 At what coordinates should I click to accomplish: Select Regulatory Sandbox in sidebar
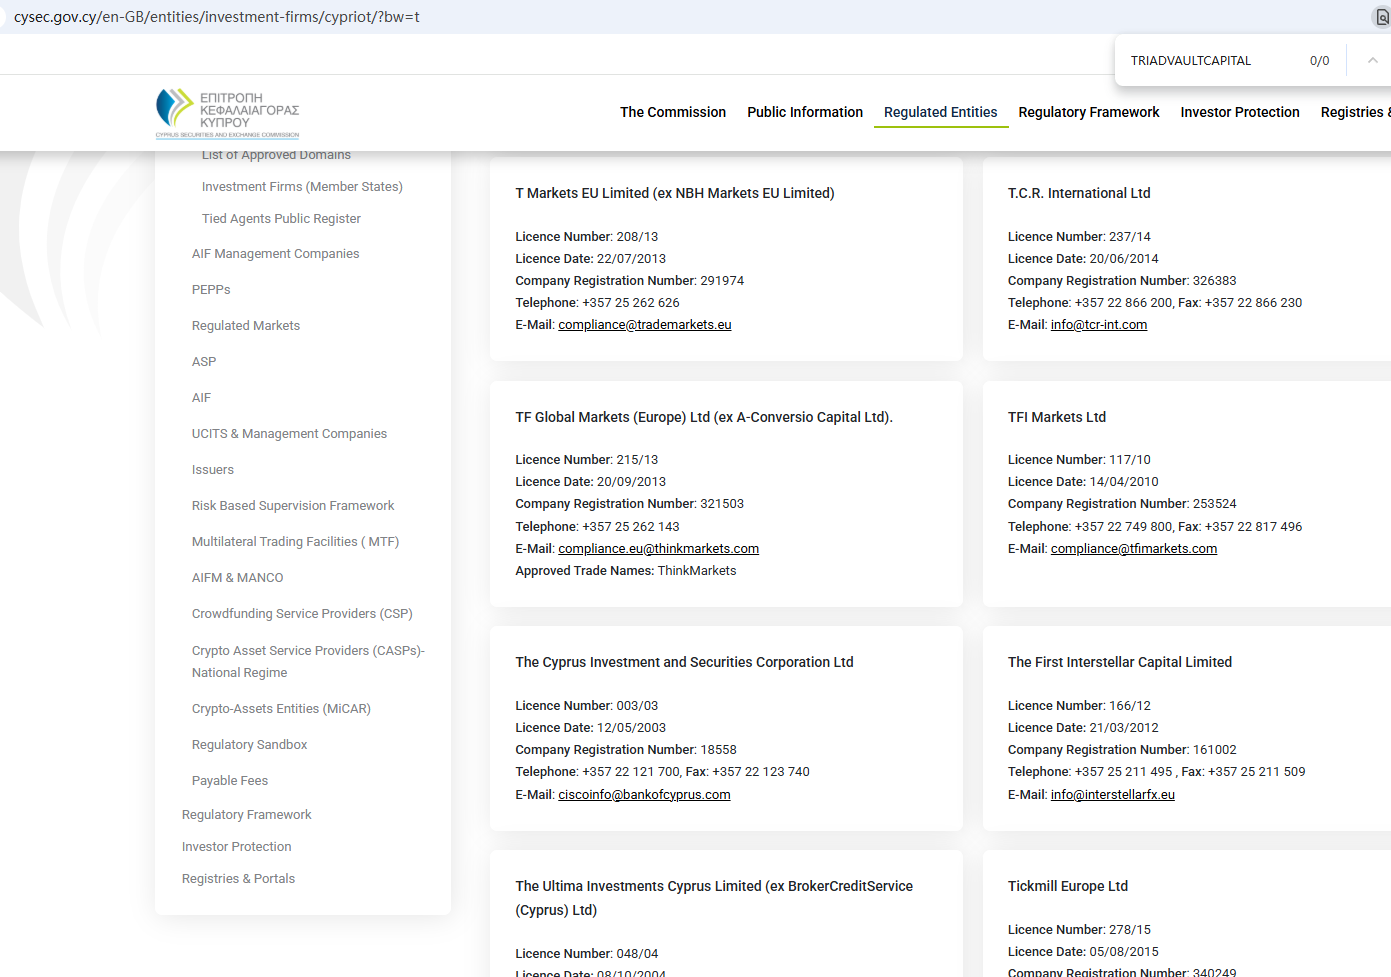[x=249, y=745]
